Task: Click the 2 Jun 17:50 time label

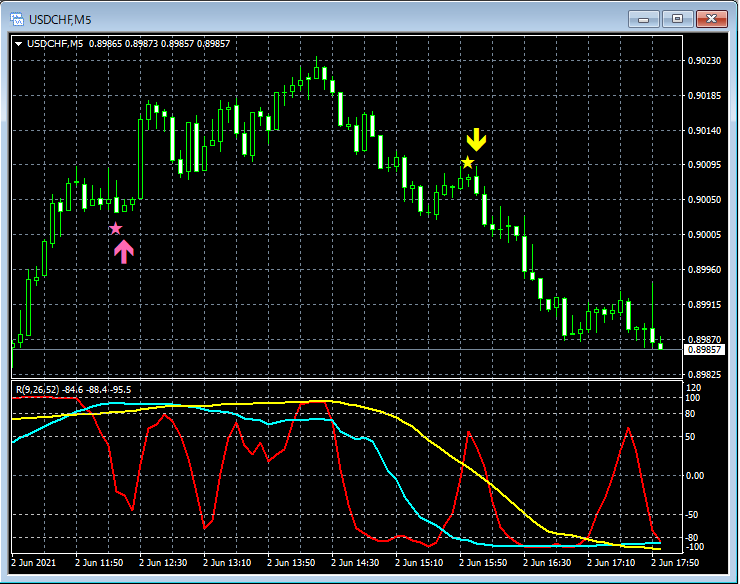Action: coord(675,563)
